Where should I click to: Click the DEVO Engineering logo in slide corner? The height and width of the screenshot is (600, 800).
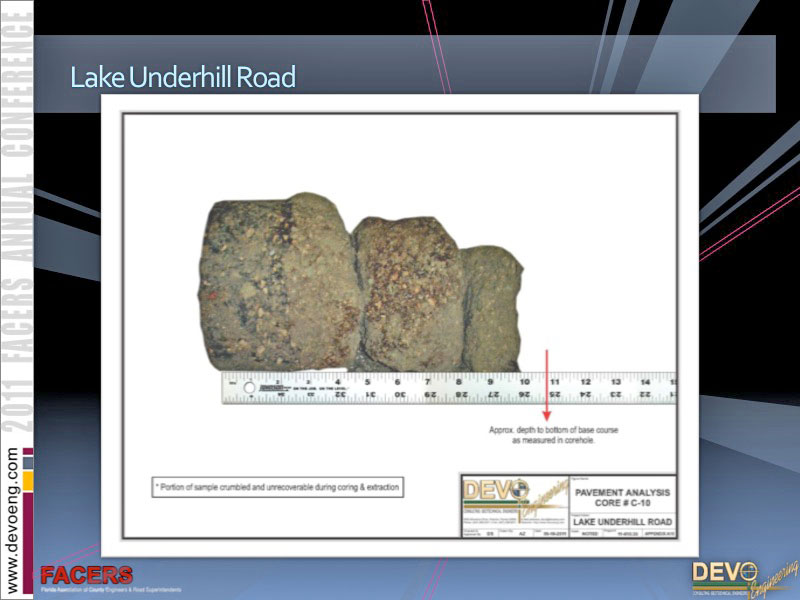pos(738,577)
